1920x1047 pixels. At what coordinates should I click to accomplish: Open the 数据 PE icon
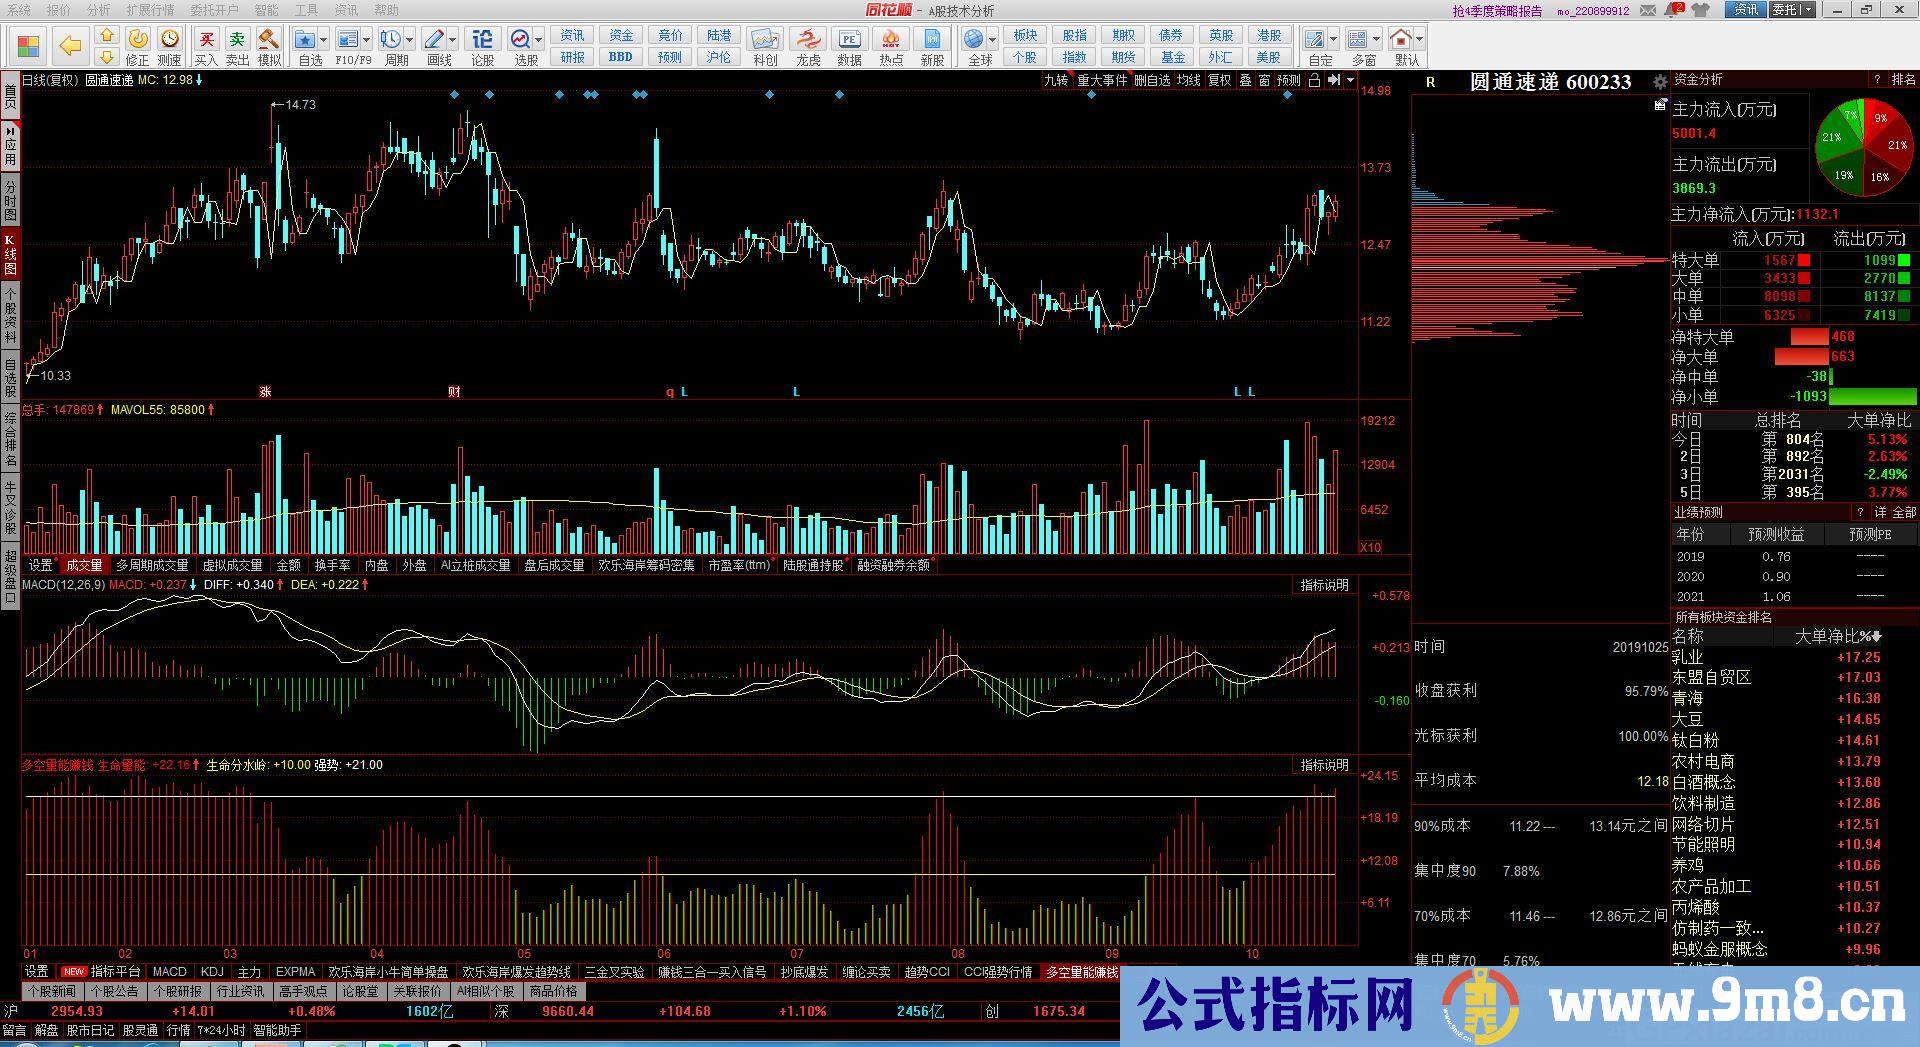(849, 39)
